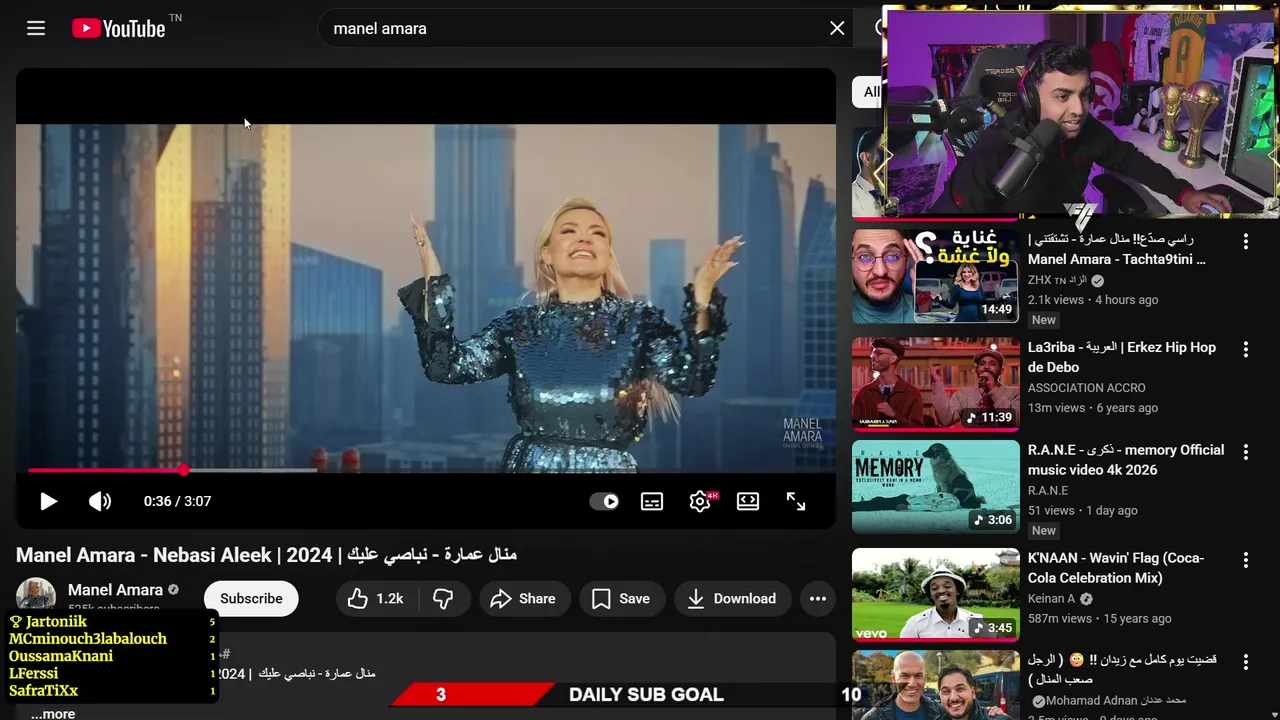Open the 'Manel Amara - Tachta9tini' video title
1280x720 pixels.
[1117, 249]
